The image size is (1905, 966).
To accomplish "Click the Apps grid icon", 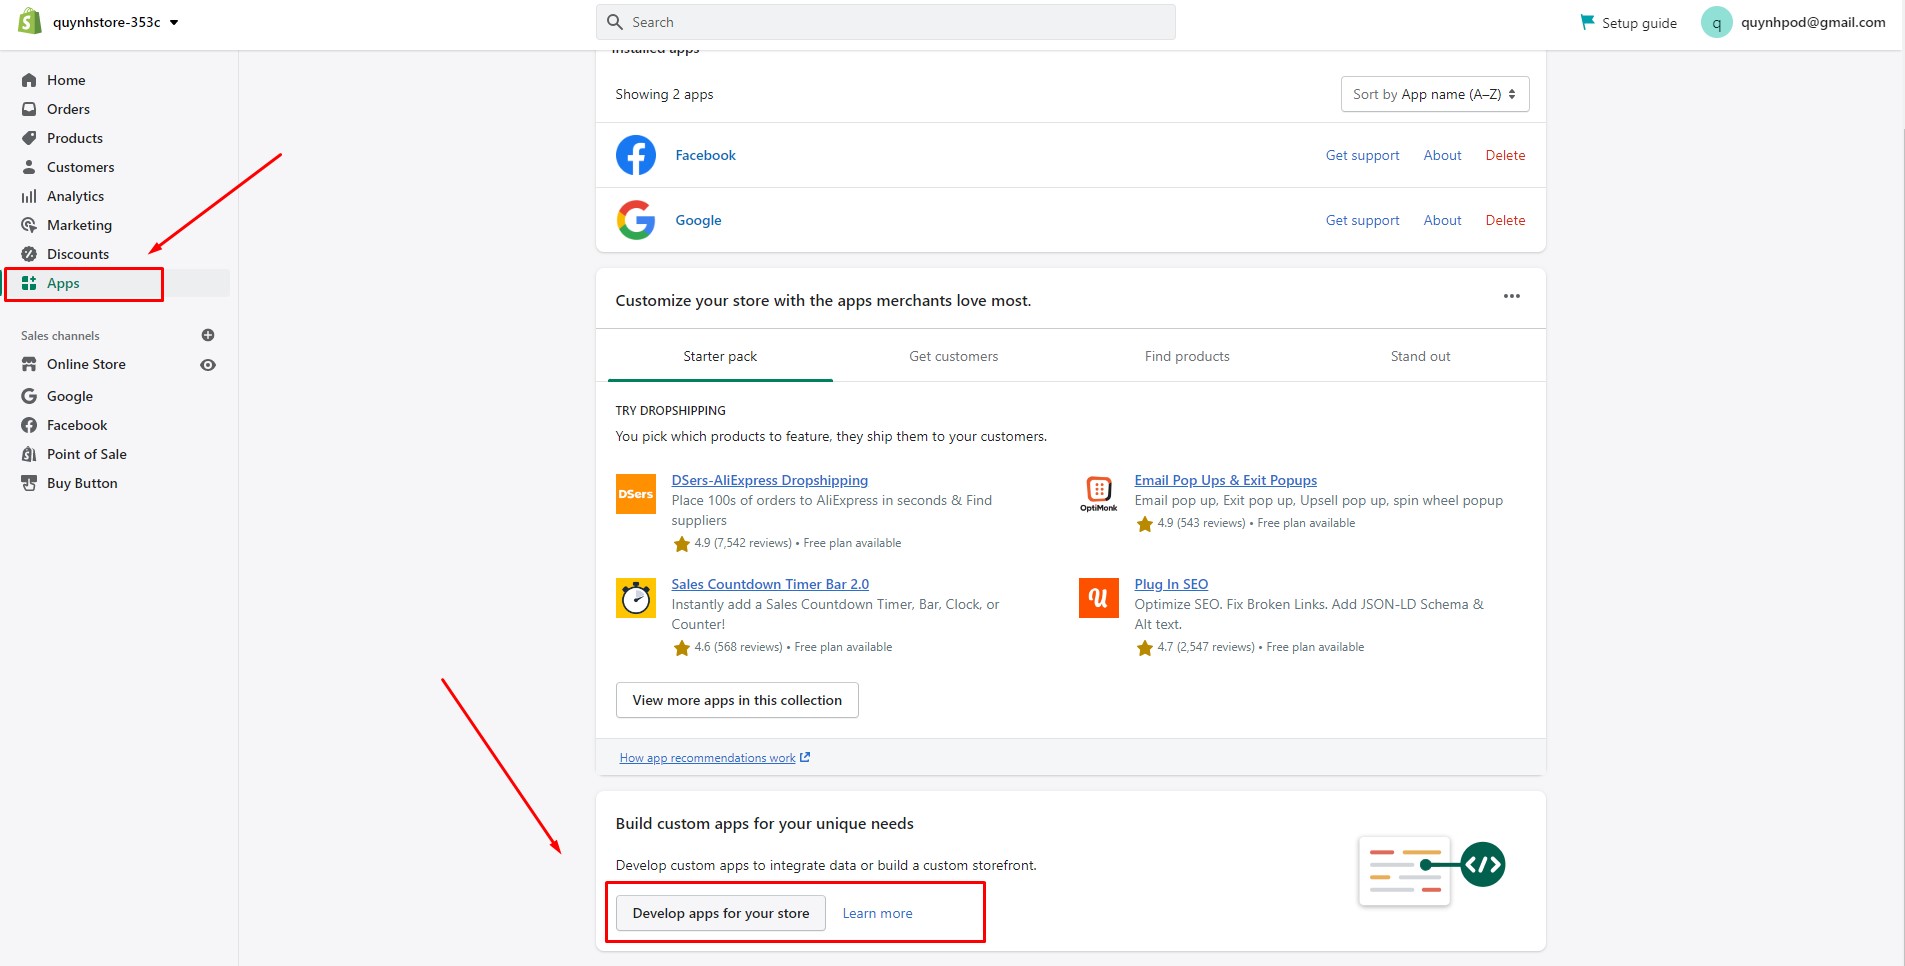I will (29, 283).
